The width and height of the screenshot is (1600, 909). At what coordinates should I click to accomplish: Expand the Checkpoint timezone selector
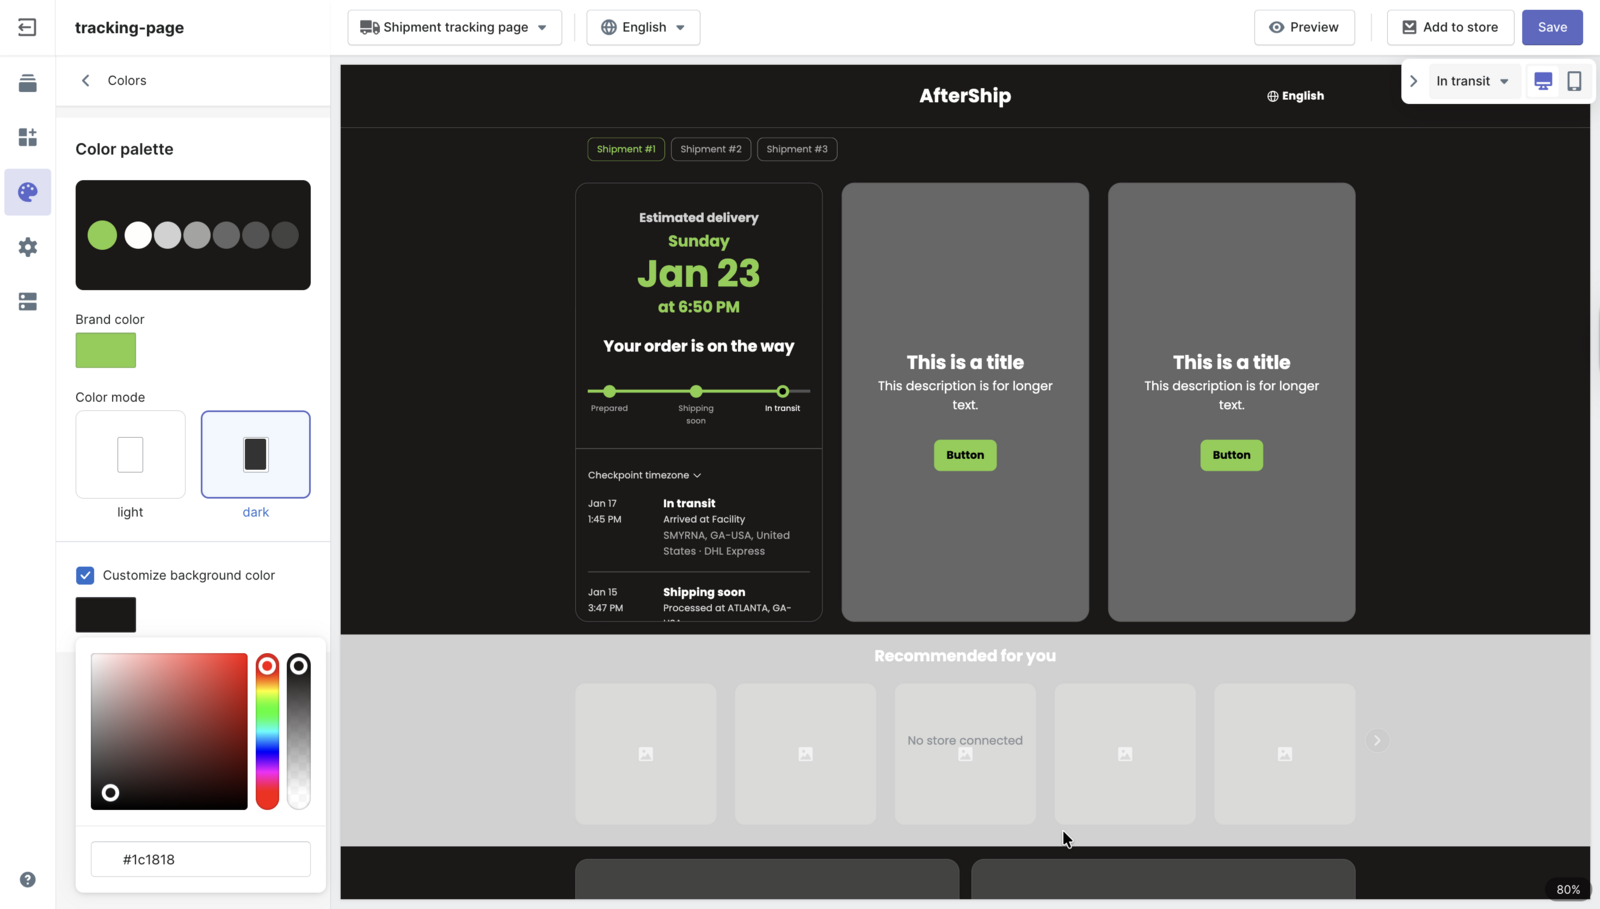tap(644, 475)
